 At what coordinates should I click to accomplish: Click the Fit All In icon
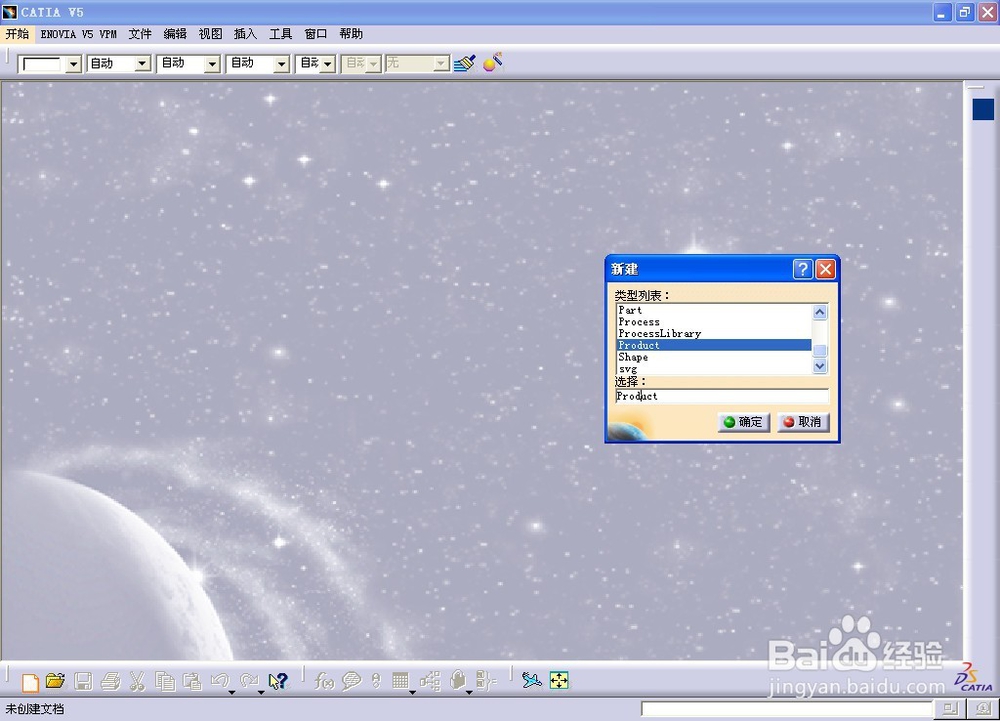(559, 681)
